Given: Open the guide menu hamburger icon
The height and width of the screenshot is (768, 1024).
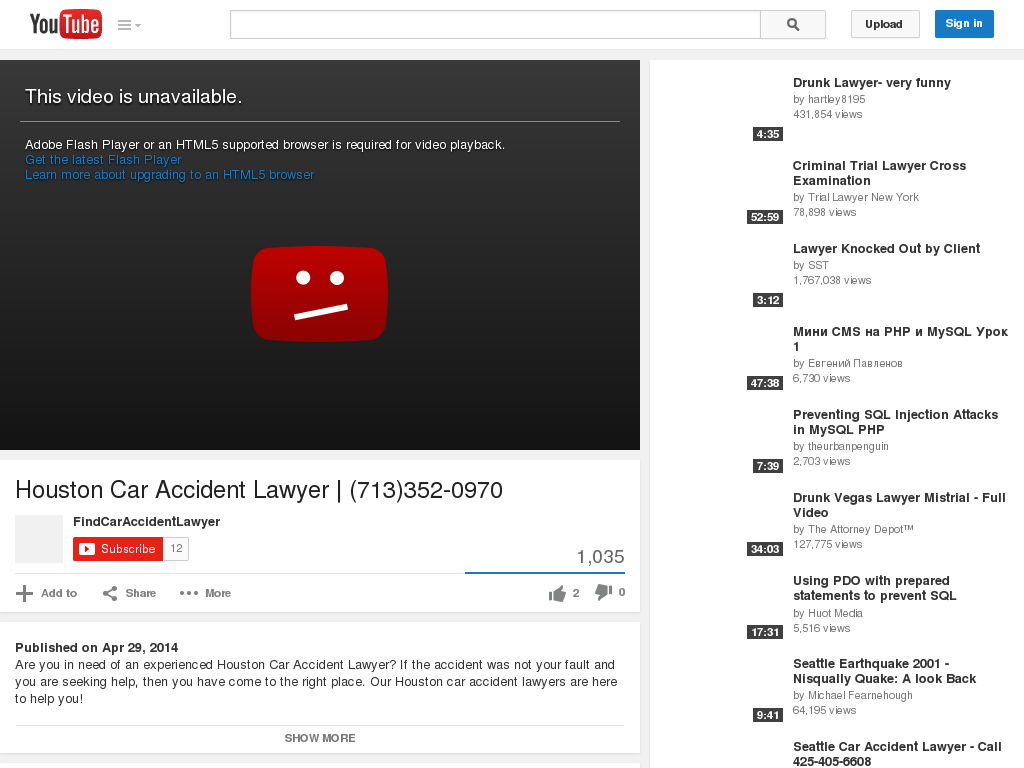Looking at the screenshot, I should click(129, 25).
